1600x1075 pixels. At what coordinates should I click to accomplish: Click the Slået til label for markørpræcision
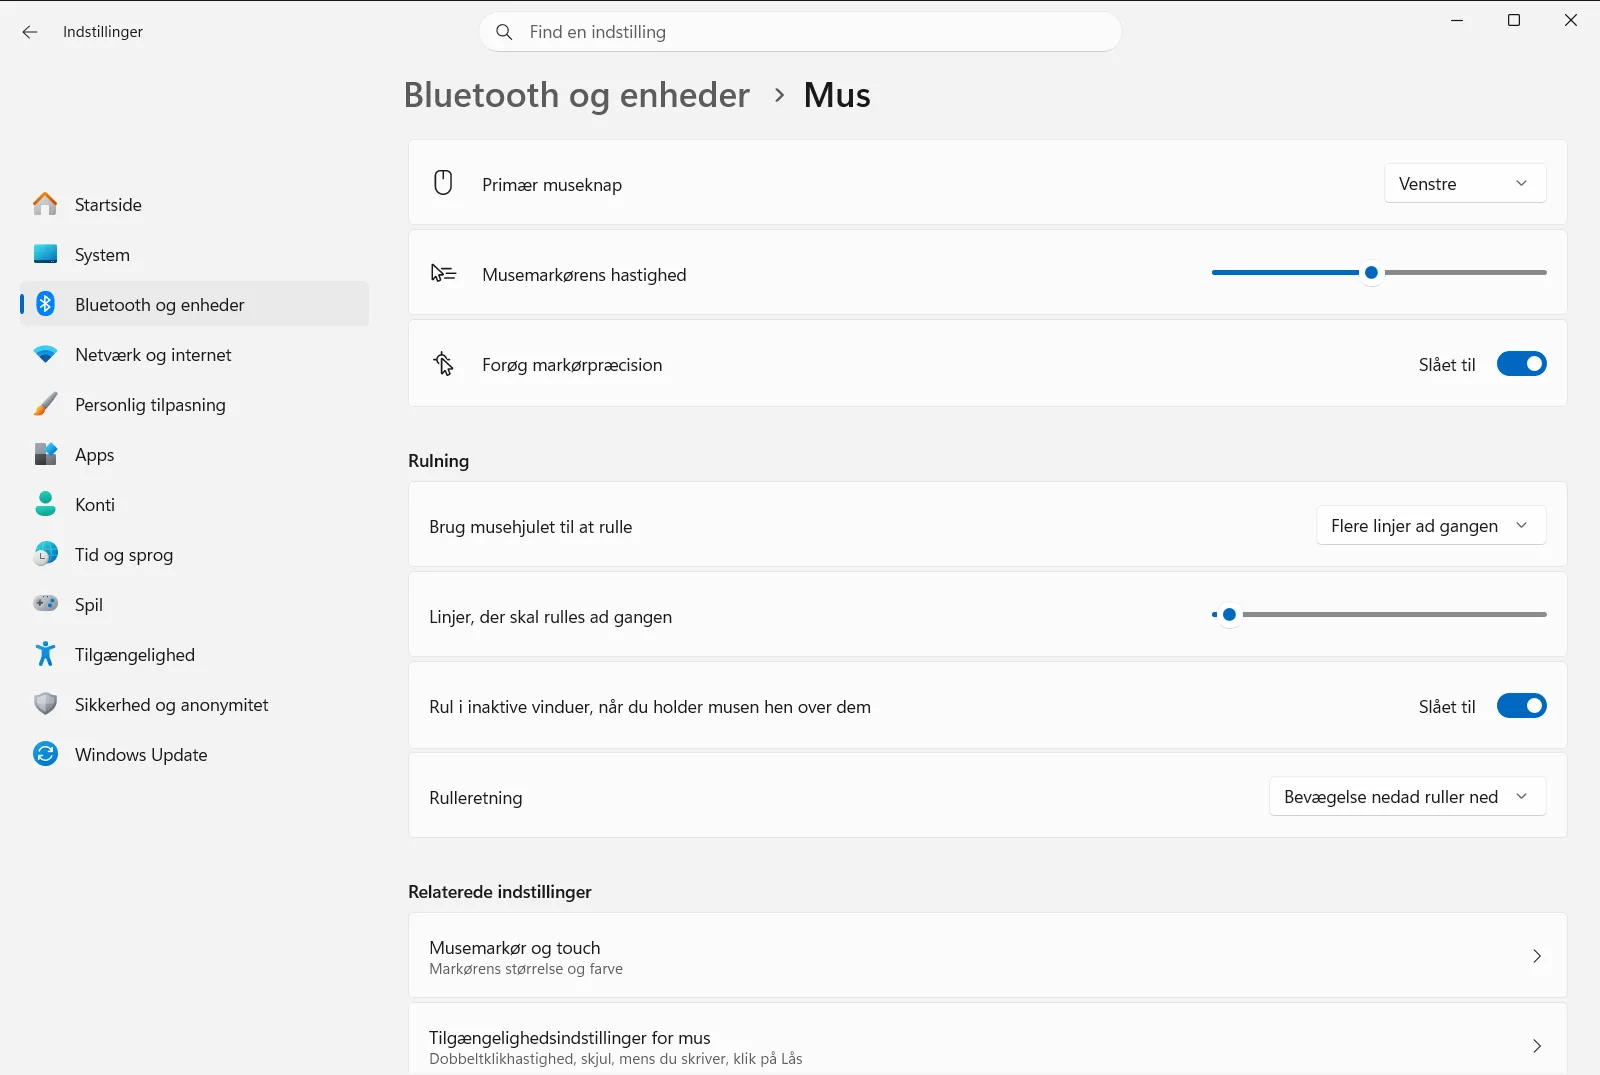(x=1447, y=364)
